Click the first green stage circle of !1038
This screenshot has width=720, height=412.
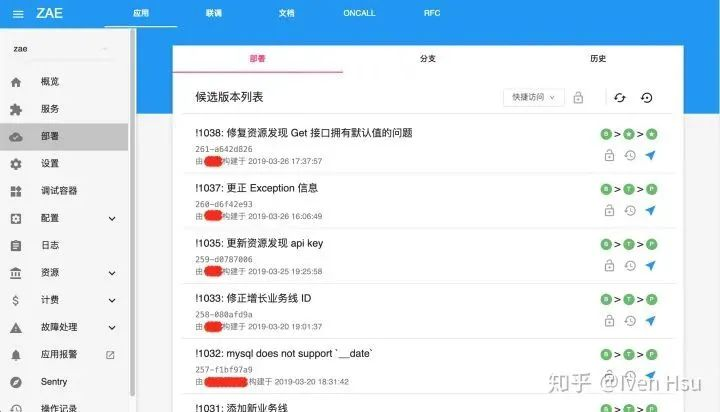pos(606,134)
